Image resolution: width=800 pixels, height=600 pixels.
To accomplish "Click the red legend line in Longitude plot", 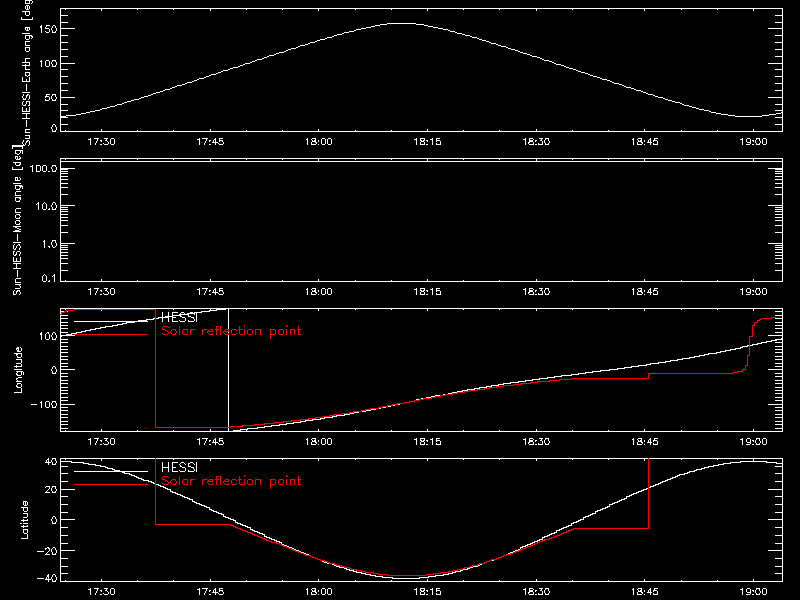I will (111, 335).
